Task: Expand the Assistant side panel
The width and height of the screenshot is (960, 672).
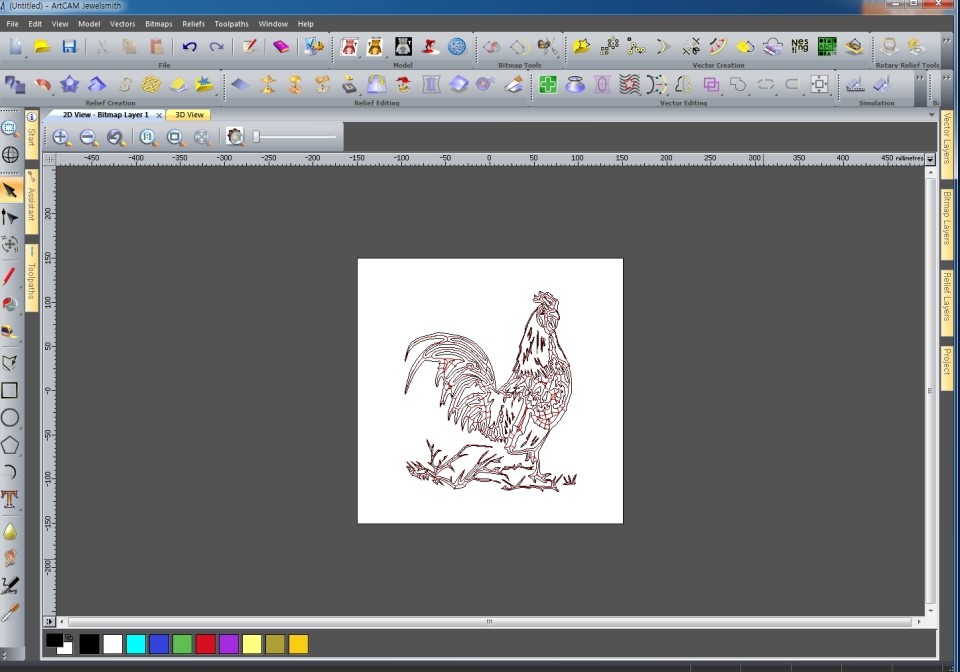Action: click(31, 201)
